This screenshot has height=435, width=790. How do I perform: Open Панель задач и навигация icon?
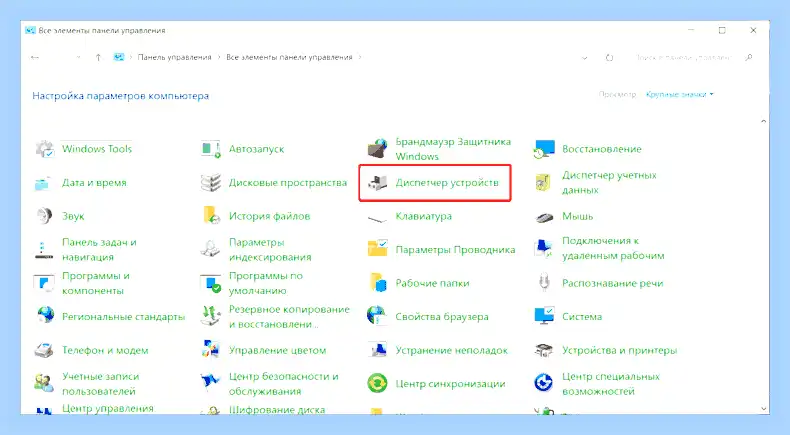click(44, 250)
